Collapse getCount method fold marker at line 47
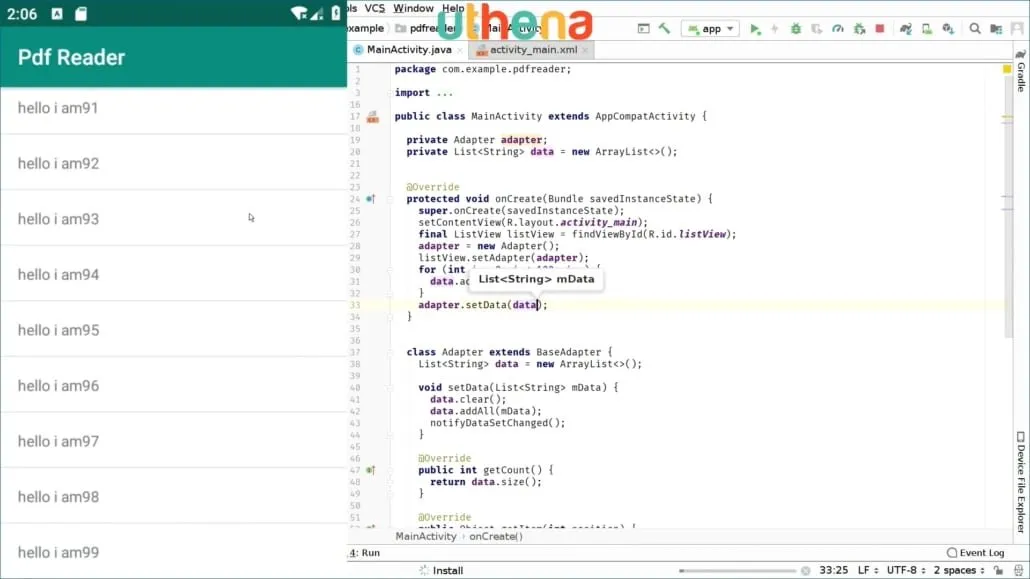Image resolution: width=1030 pixels, height=579 pixels. click(x=390, y=470)
